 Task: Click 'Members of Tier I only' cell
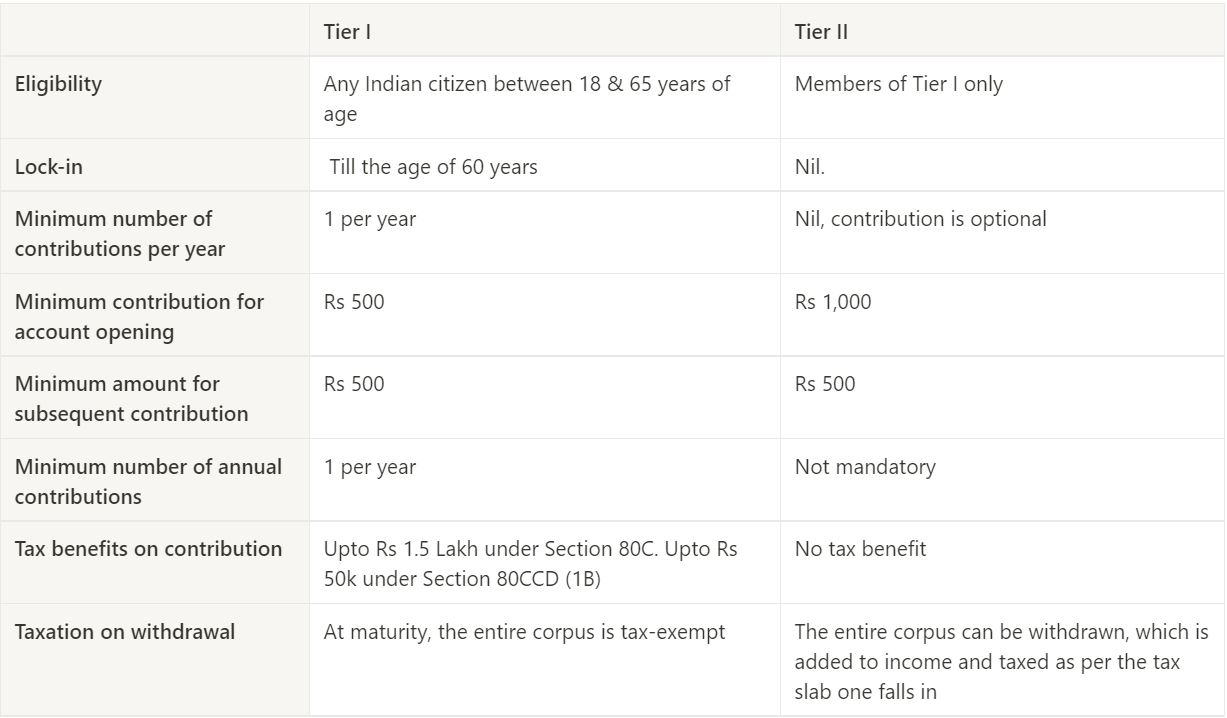coord(899,84)
